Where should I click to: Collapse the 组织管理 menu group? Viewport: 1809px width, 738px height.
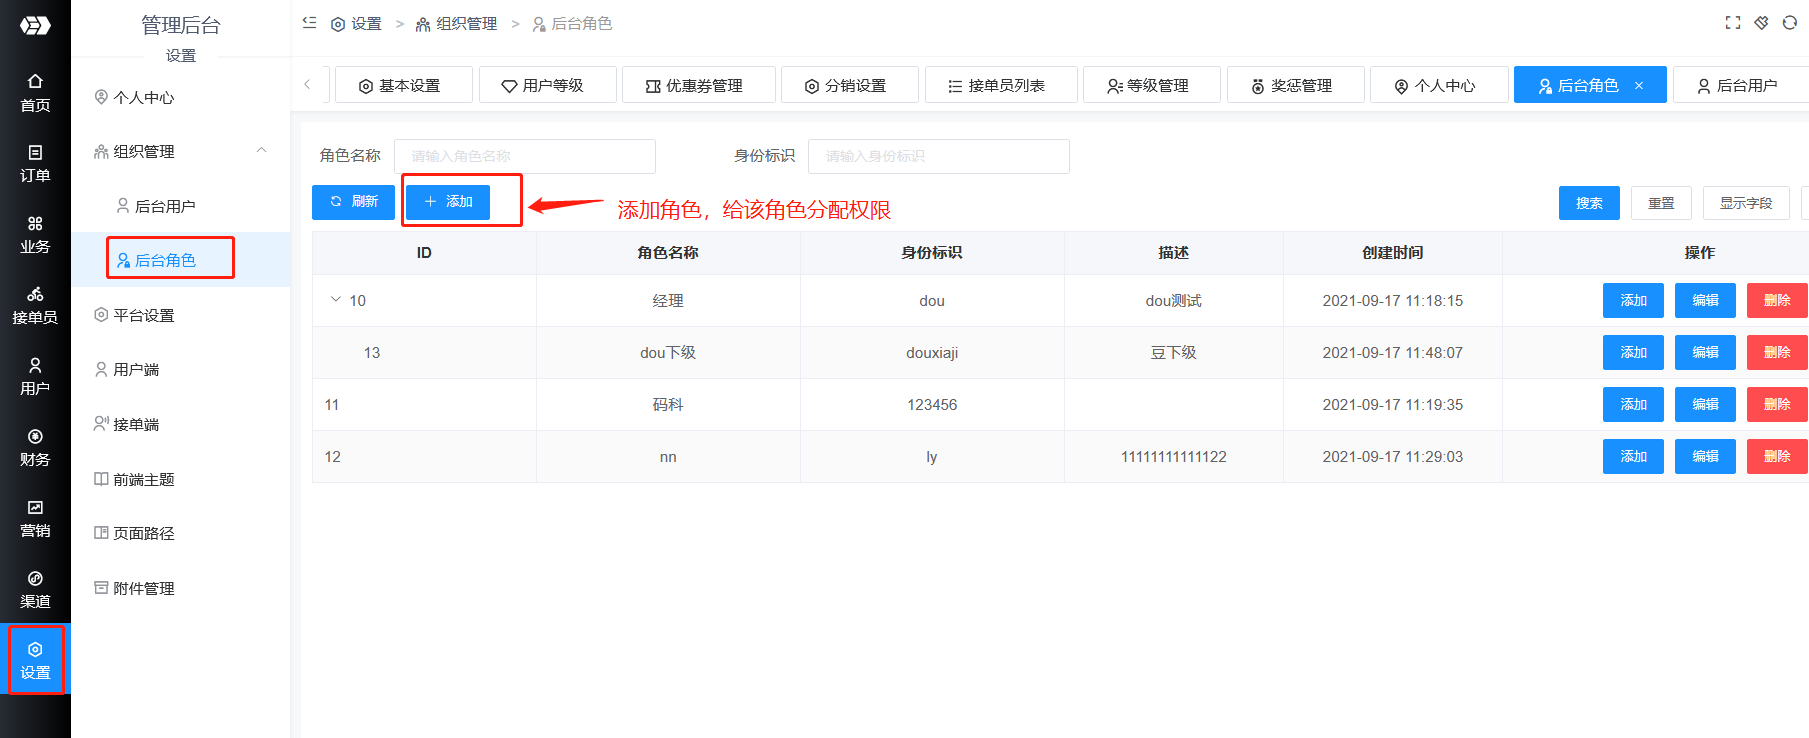[x=262, y=151]
